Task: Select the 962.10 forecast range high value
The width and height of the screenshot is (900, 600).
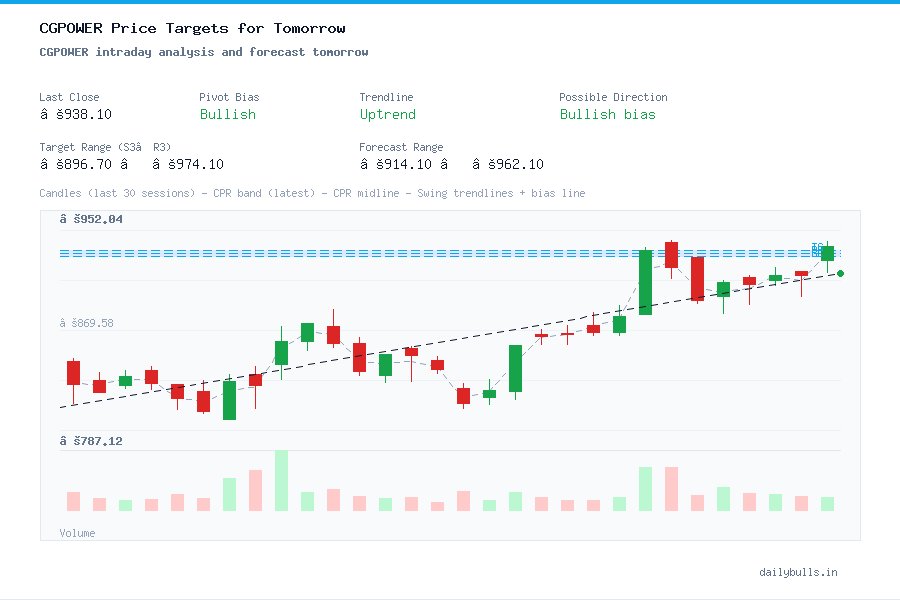Action: coord(508,164)
